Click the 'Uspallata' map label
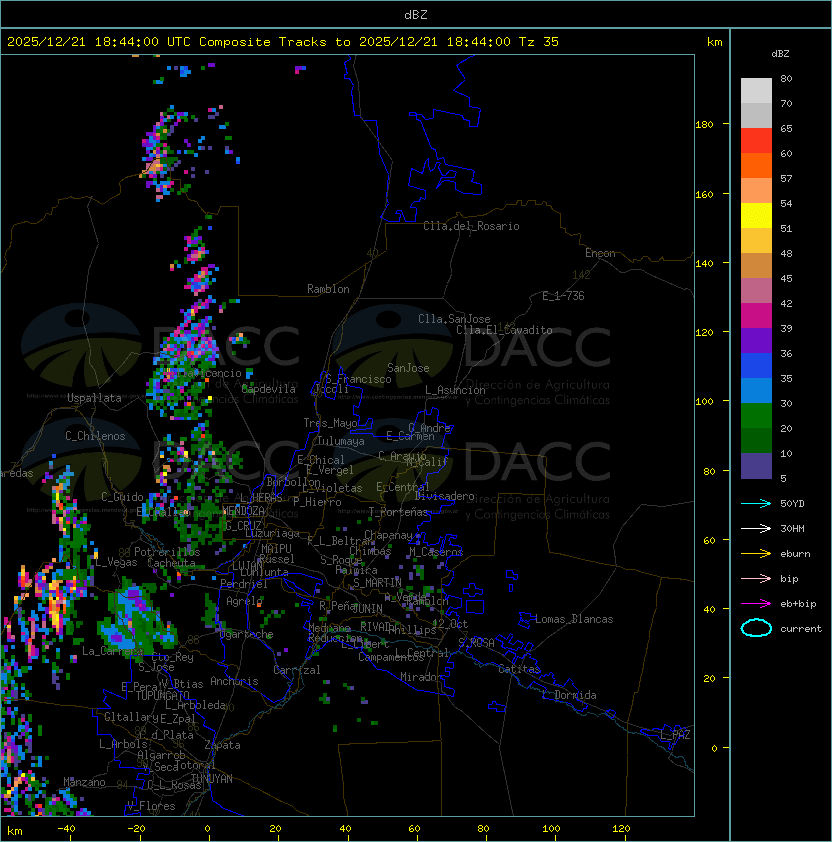The height and width of the screenshot is (842, 832). click(x=94, y=398)
